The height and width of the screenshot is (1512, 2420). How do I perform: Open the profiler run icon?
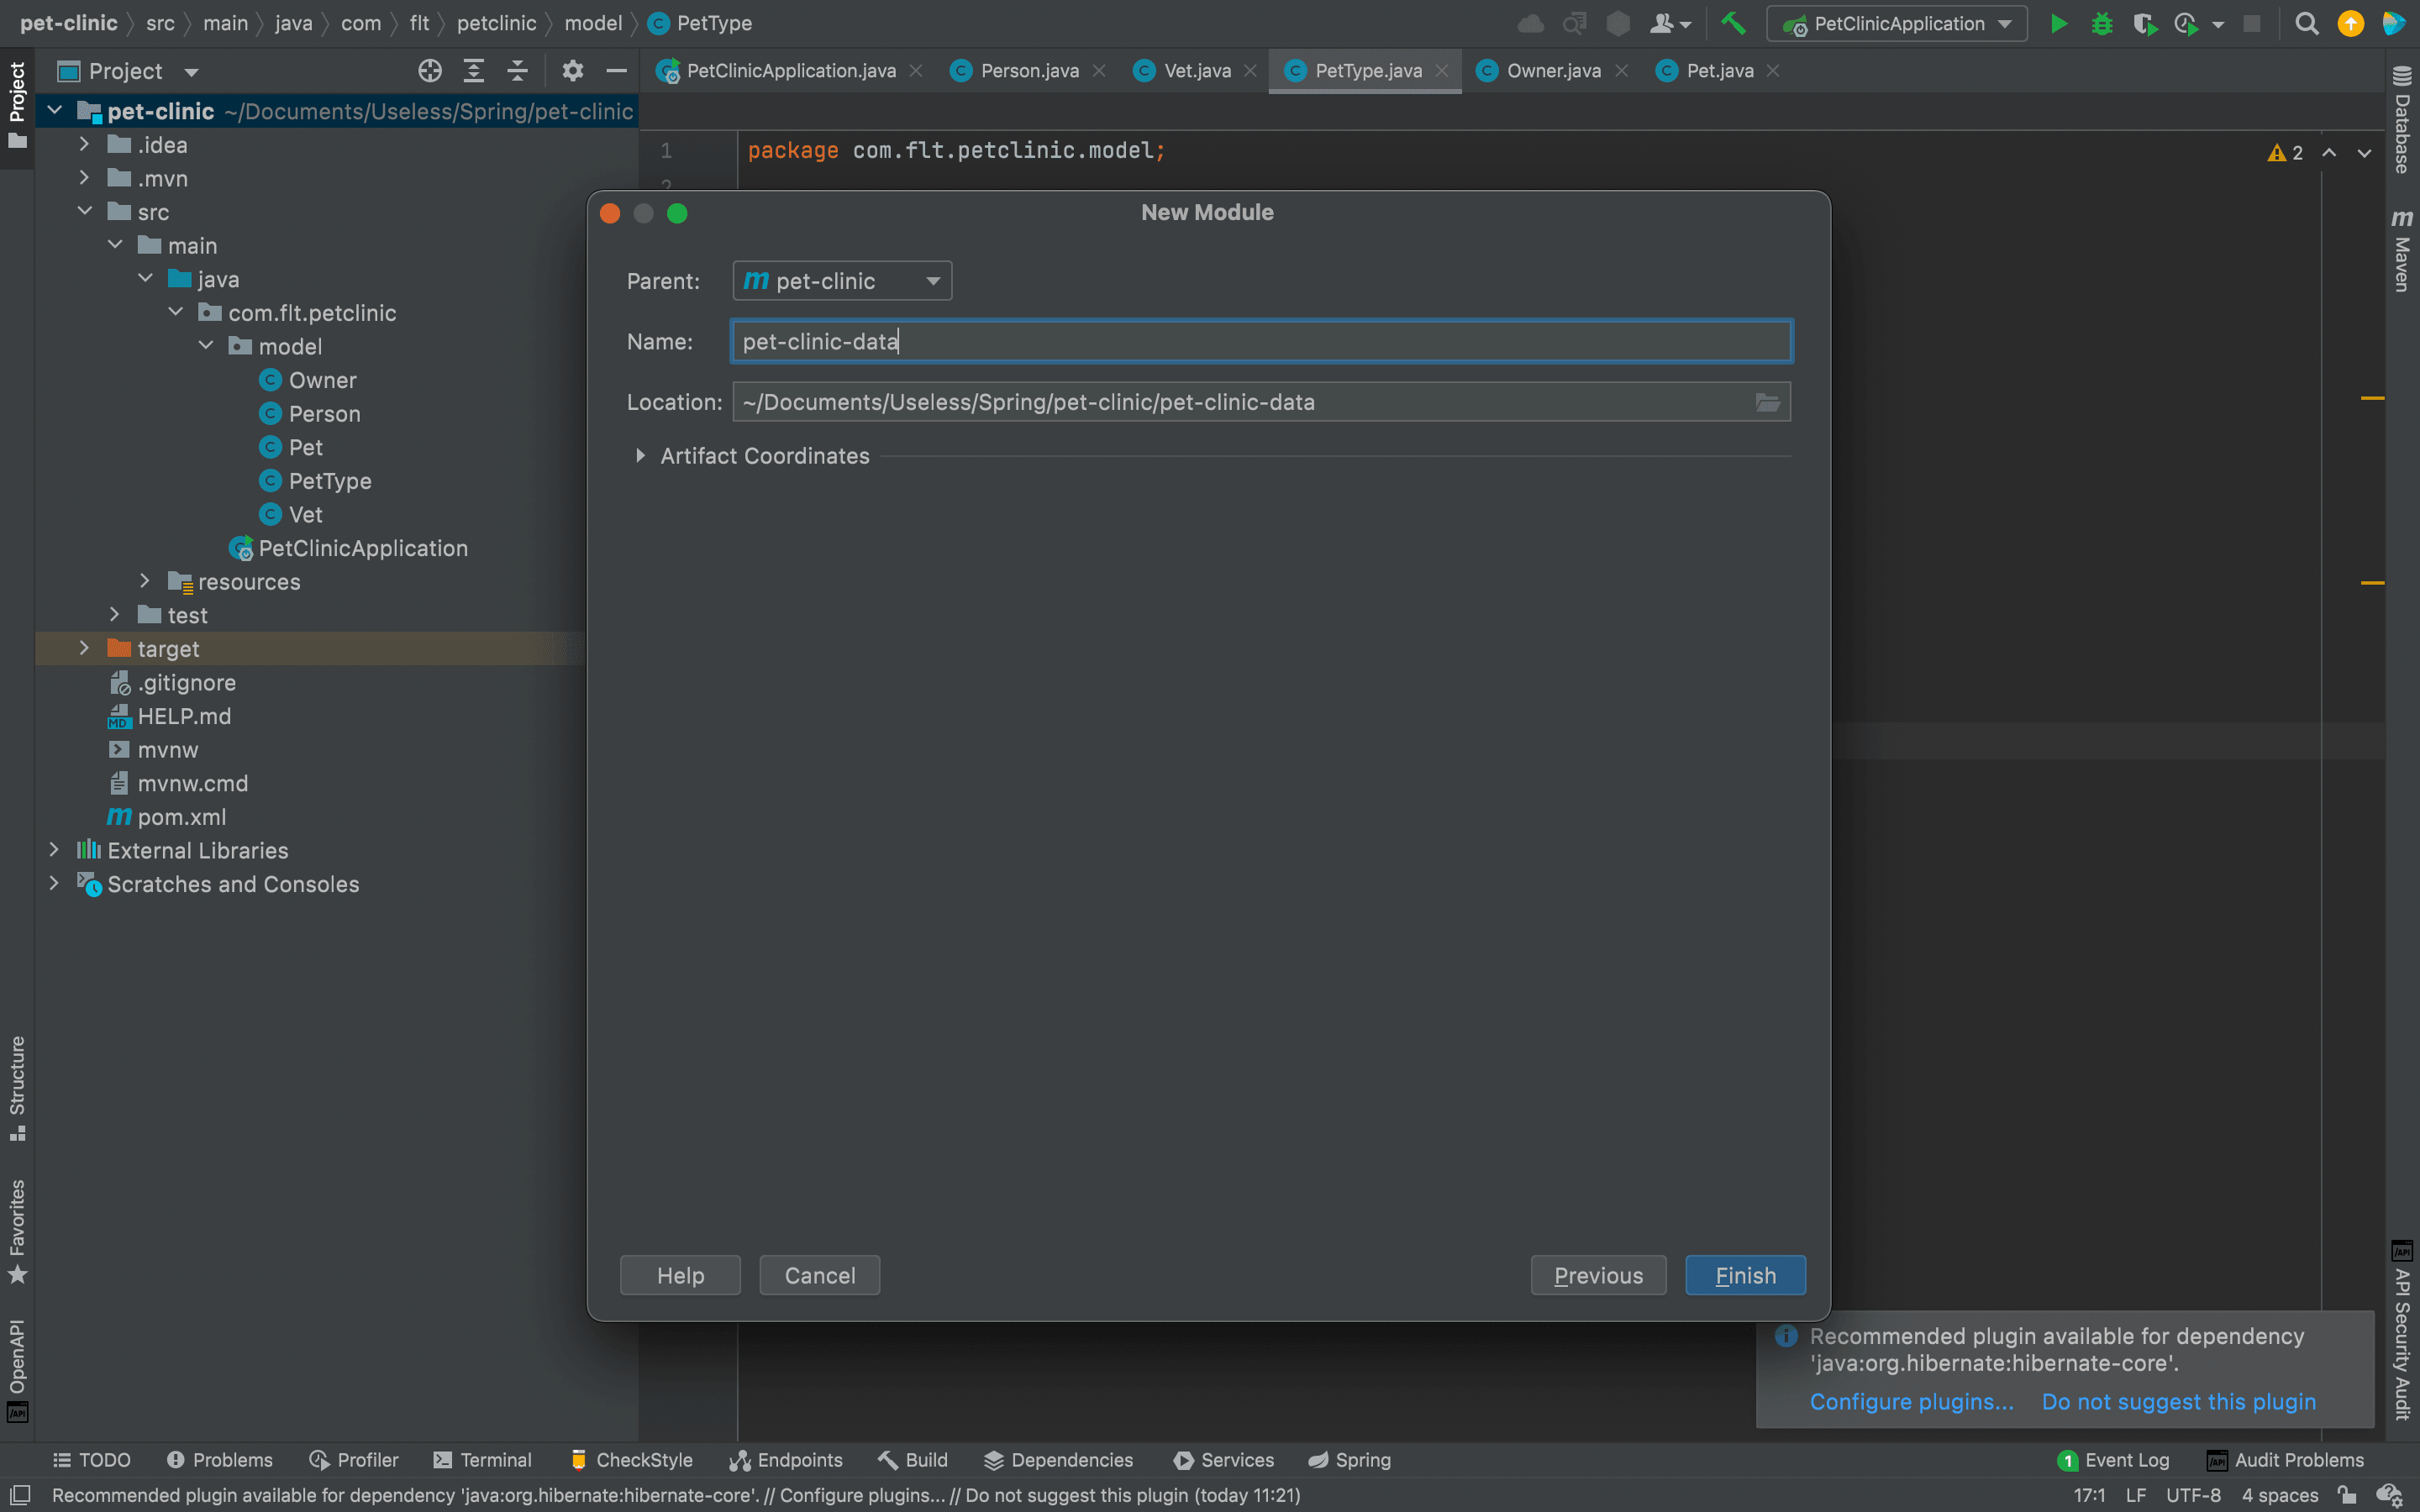tap(2186, 23)
